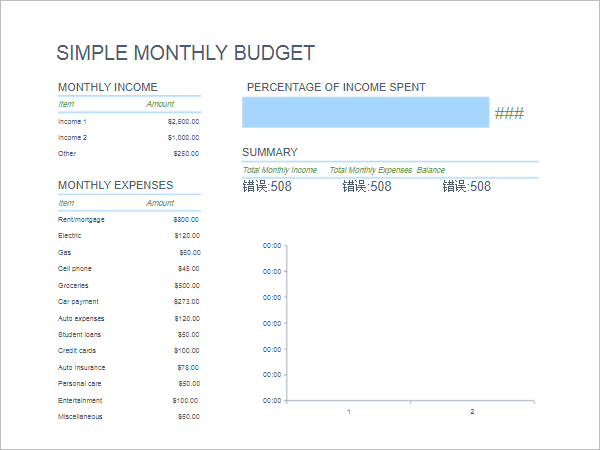Select the Auto Insurance amount $78.00
Image resolution: width=600 pixels, height=450 pixels.
click(x=188, y=367)
